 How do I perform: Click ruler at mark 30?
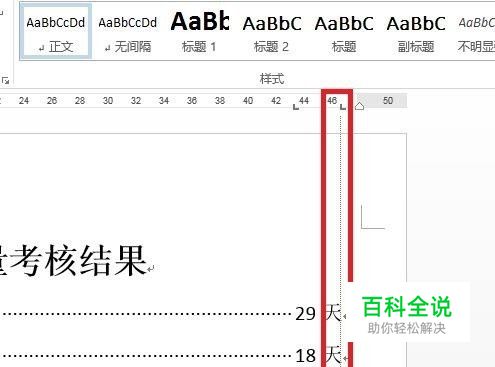click(108, 100)
